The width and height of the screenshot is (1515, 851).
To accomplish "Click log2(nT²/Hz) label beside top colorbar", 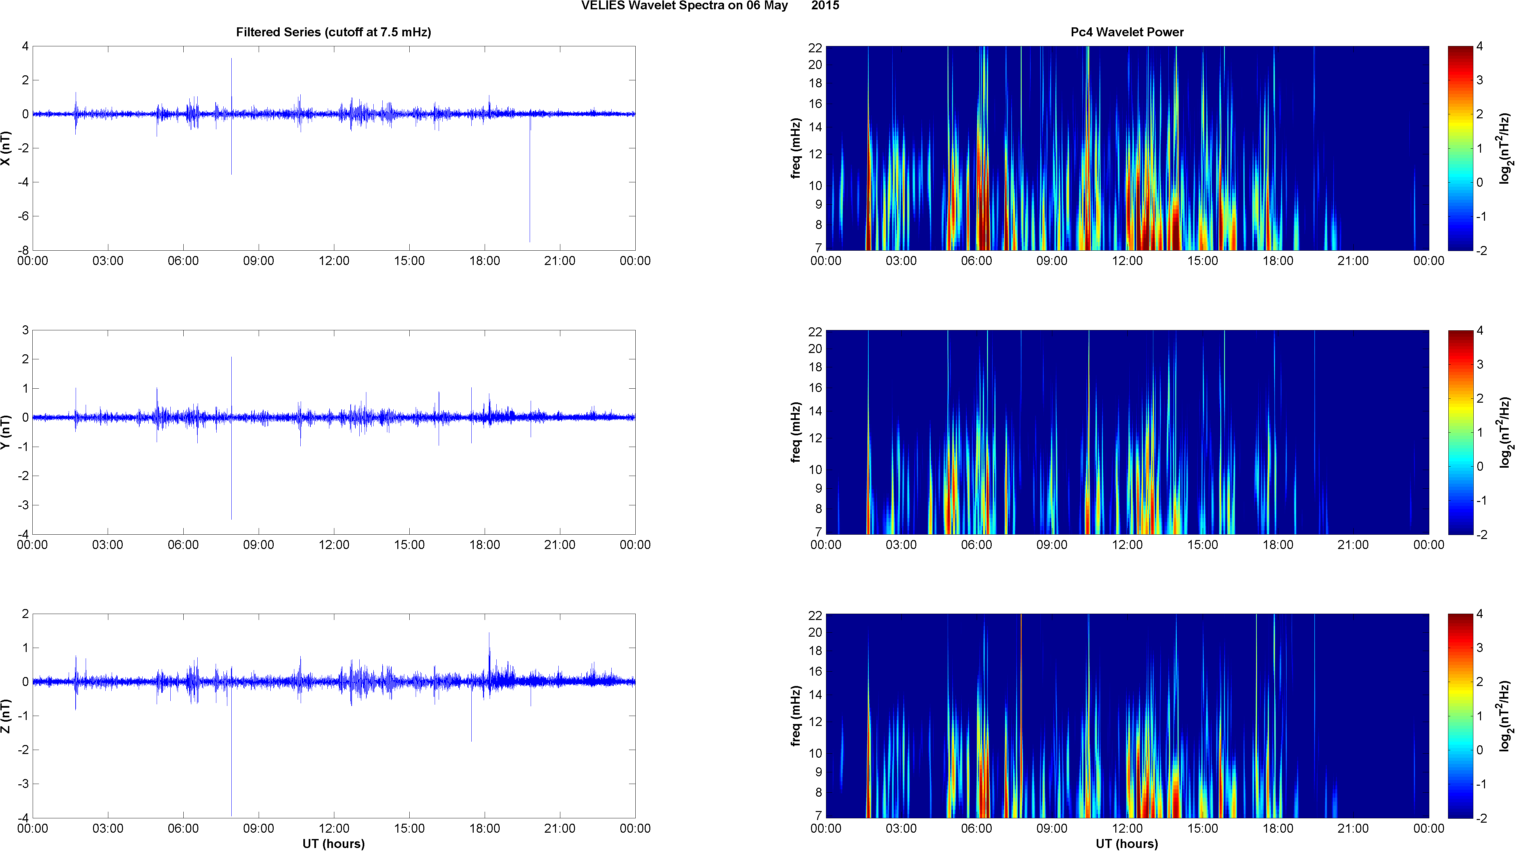I will pyautogui.click(x=1505, y=148).
